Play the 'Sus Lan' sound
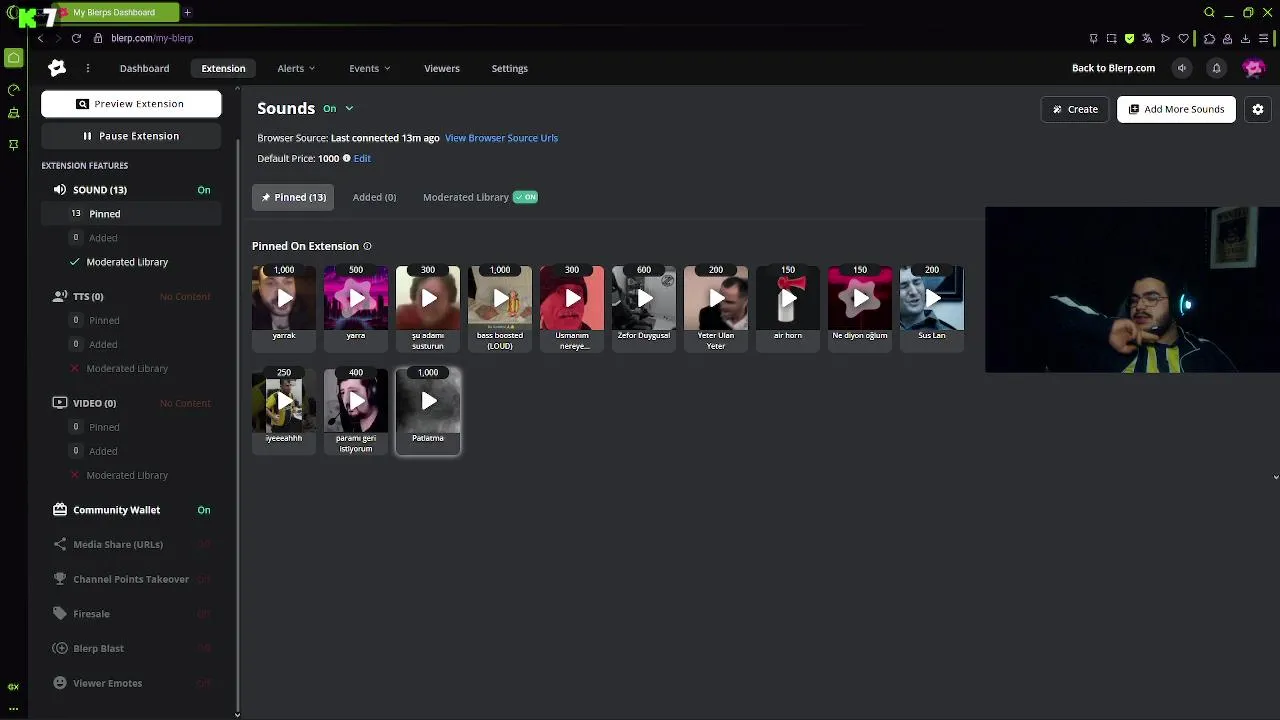 coord(932,298)
